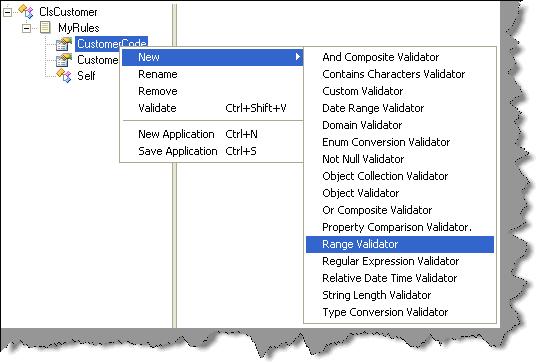This screenshot has width=539, height=364.
Task: Click the second Customer property icon
Action: tap(64, 60)
